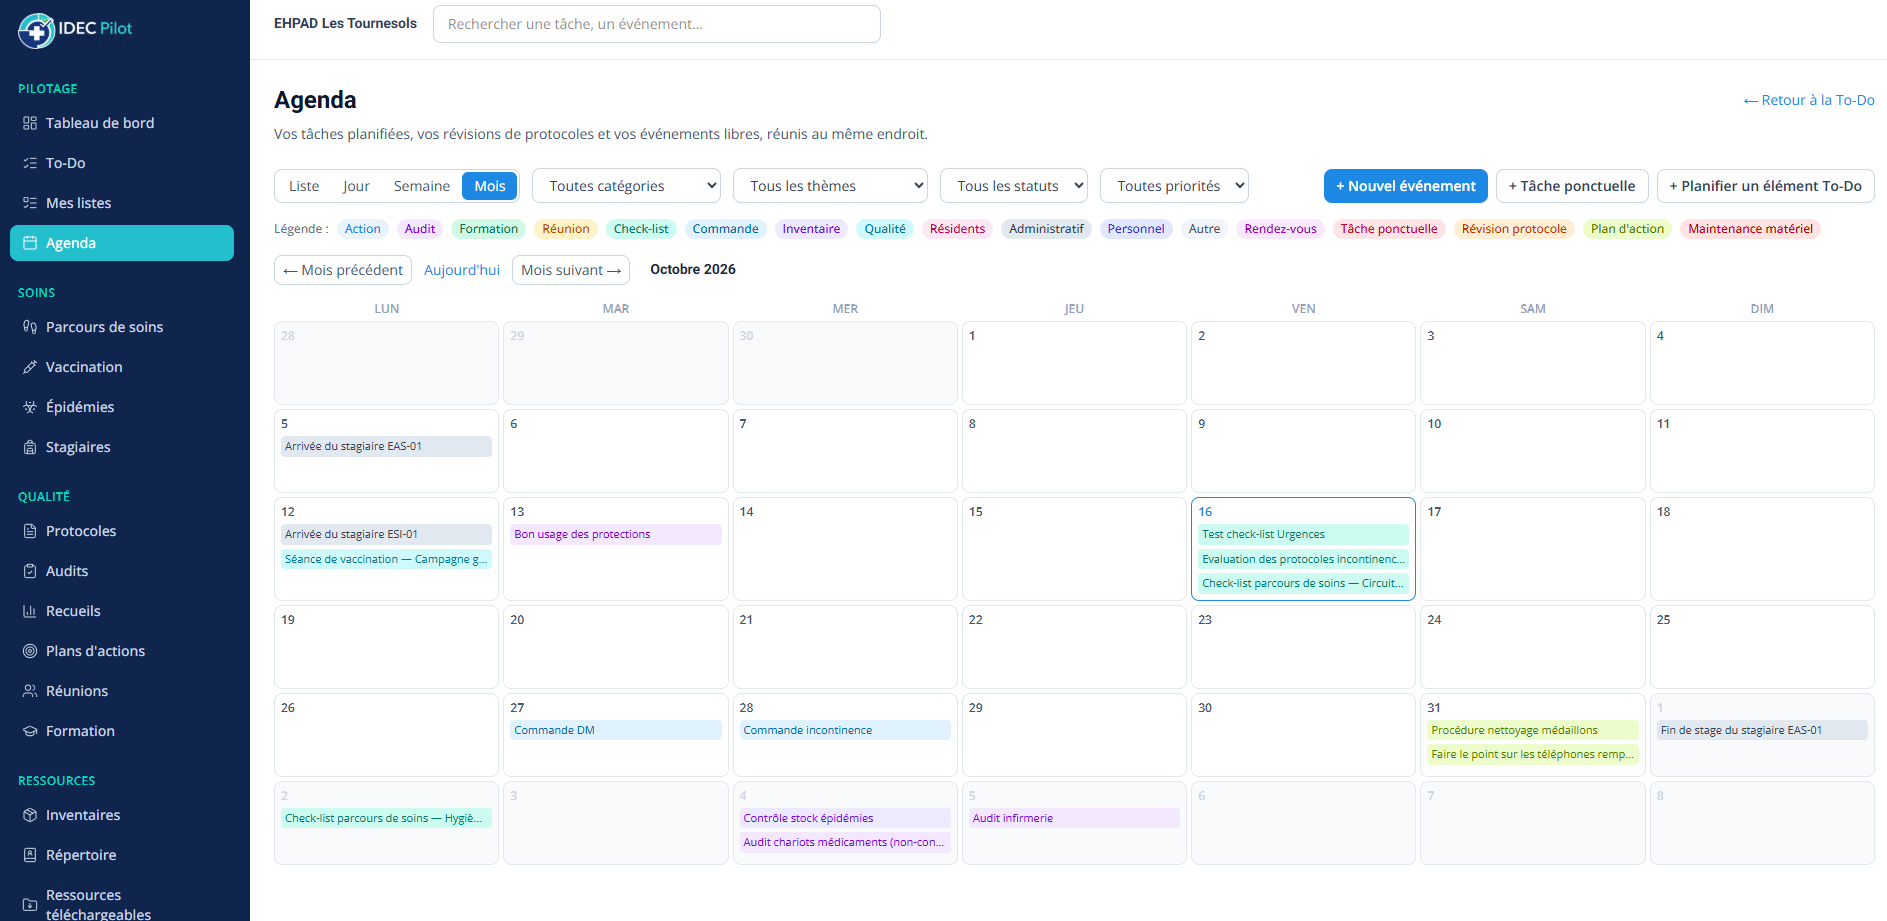Click the Nouvel événement button
Viewport: 1887px width, 921px height.
(x=1405, y=186)
